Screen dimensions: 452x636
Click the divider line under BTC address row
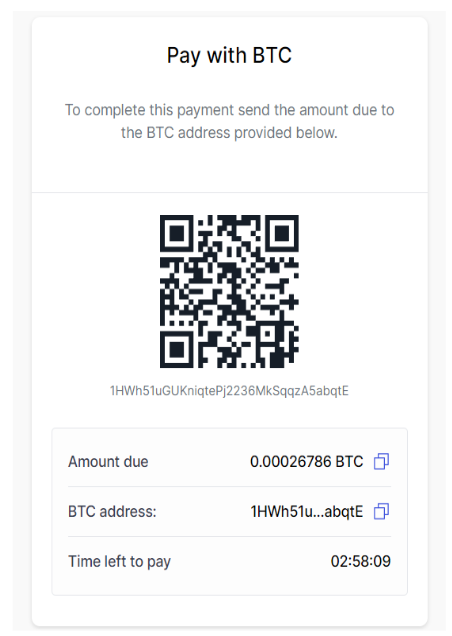pos(230,536)
